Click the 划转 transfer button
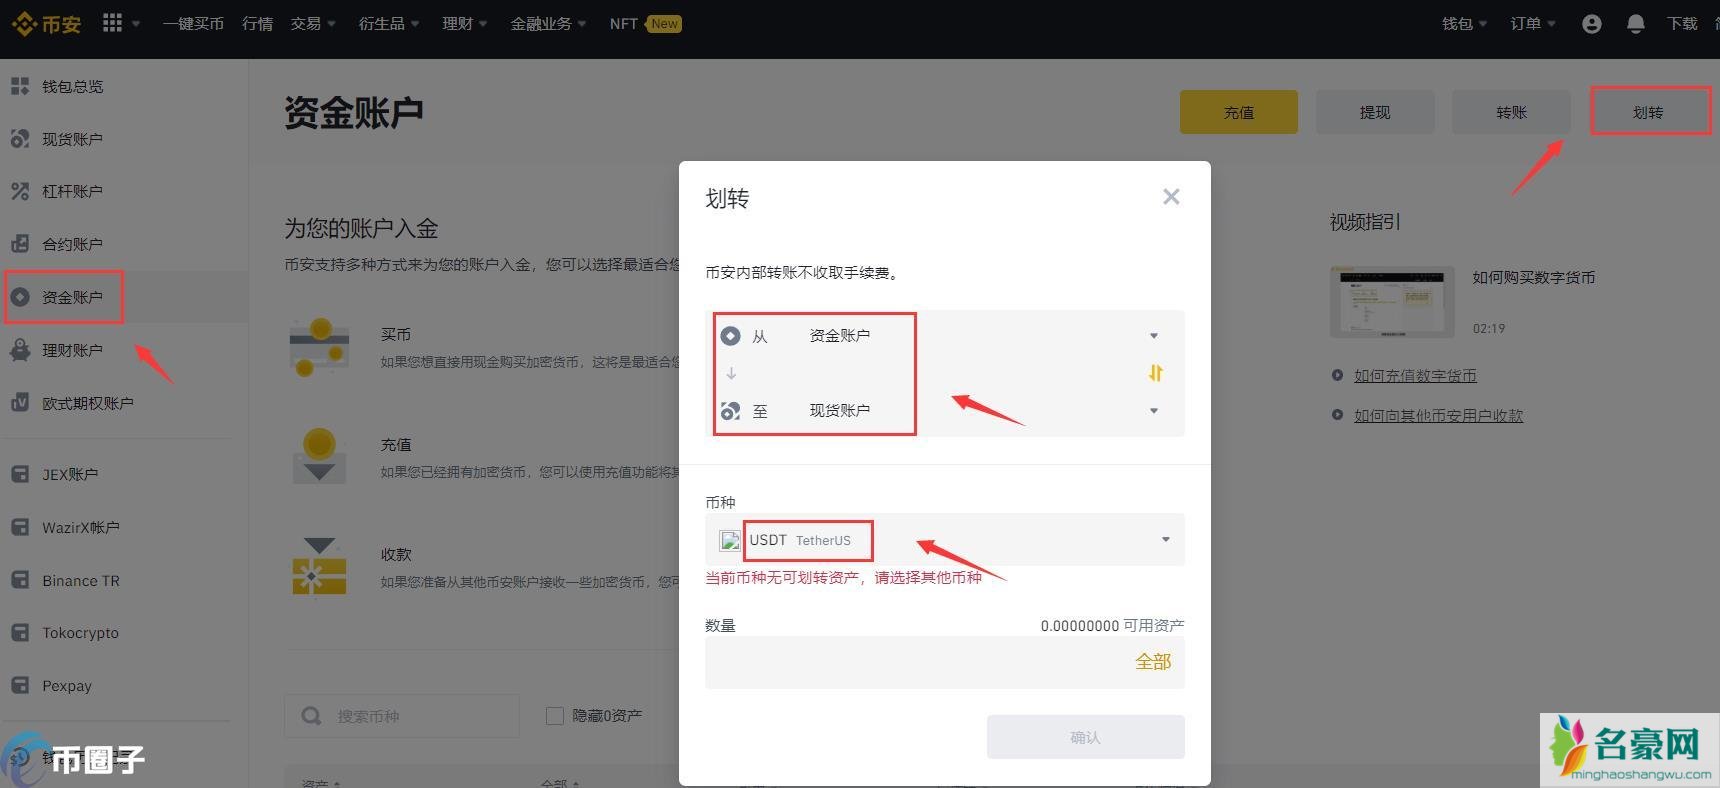 point(1648,112)
